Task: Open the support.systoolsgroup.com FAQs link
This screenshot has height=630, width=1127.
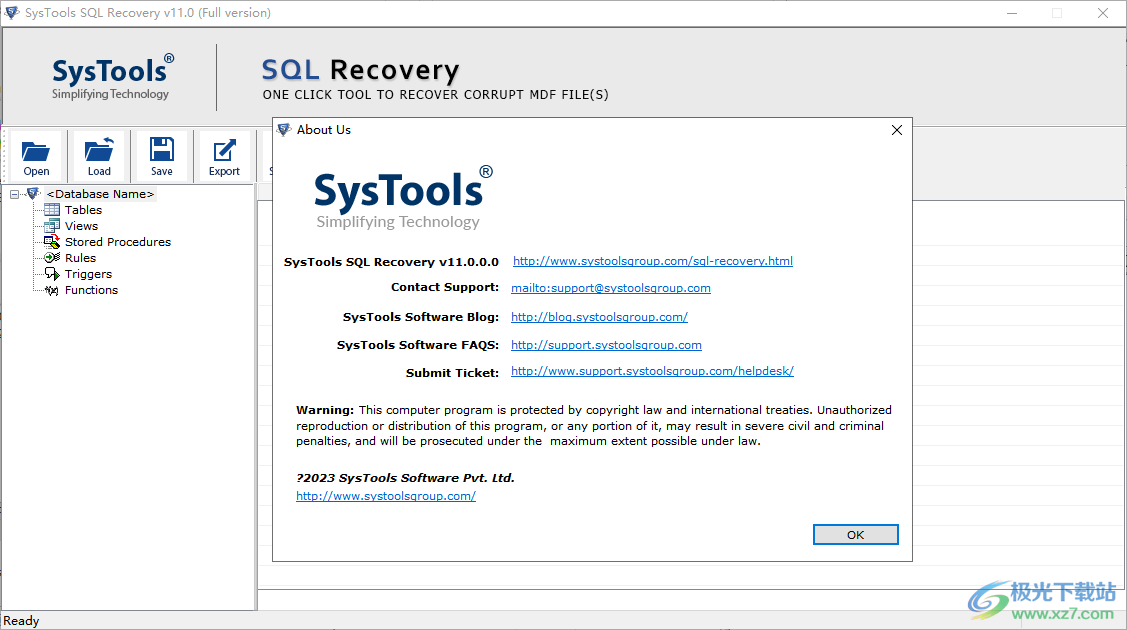Action: [x=606, y=345]
